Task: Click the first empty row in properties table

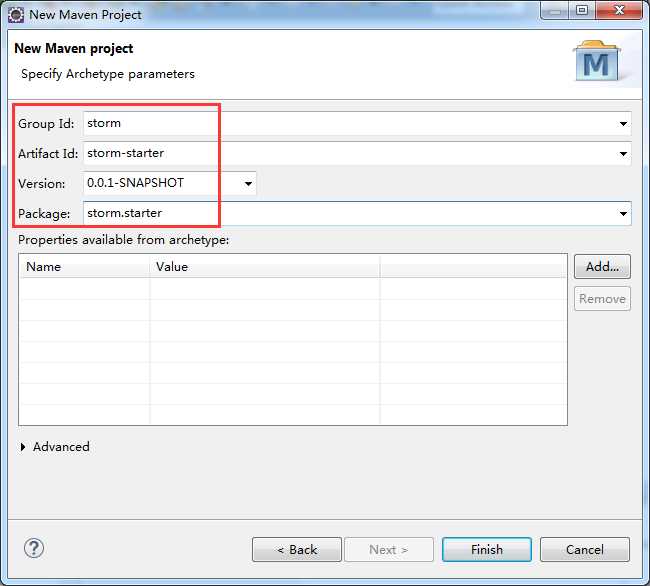Action: point(293,289)
